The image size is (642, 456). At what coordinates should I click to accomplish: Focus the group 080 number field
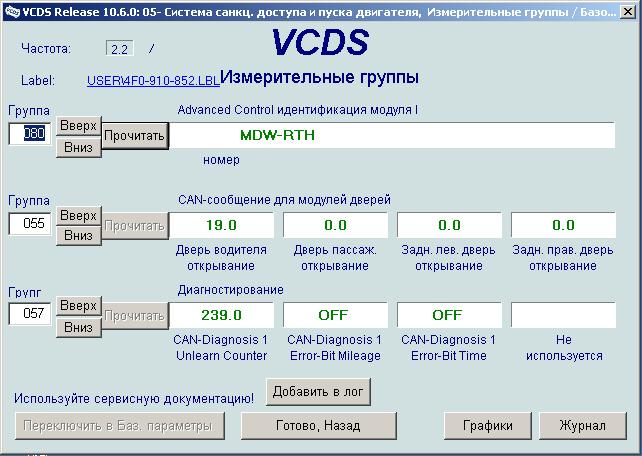[28, 135]
